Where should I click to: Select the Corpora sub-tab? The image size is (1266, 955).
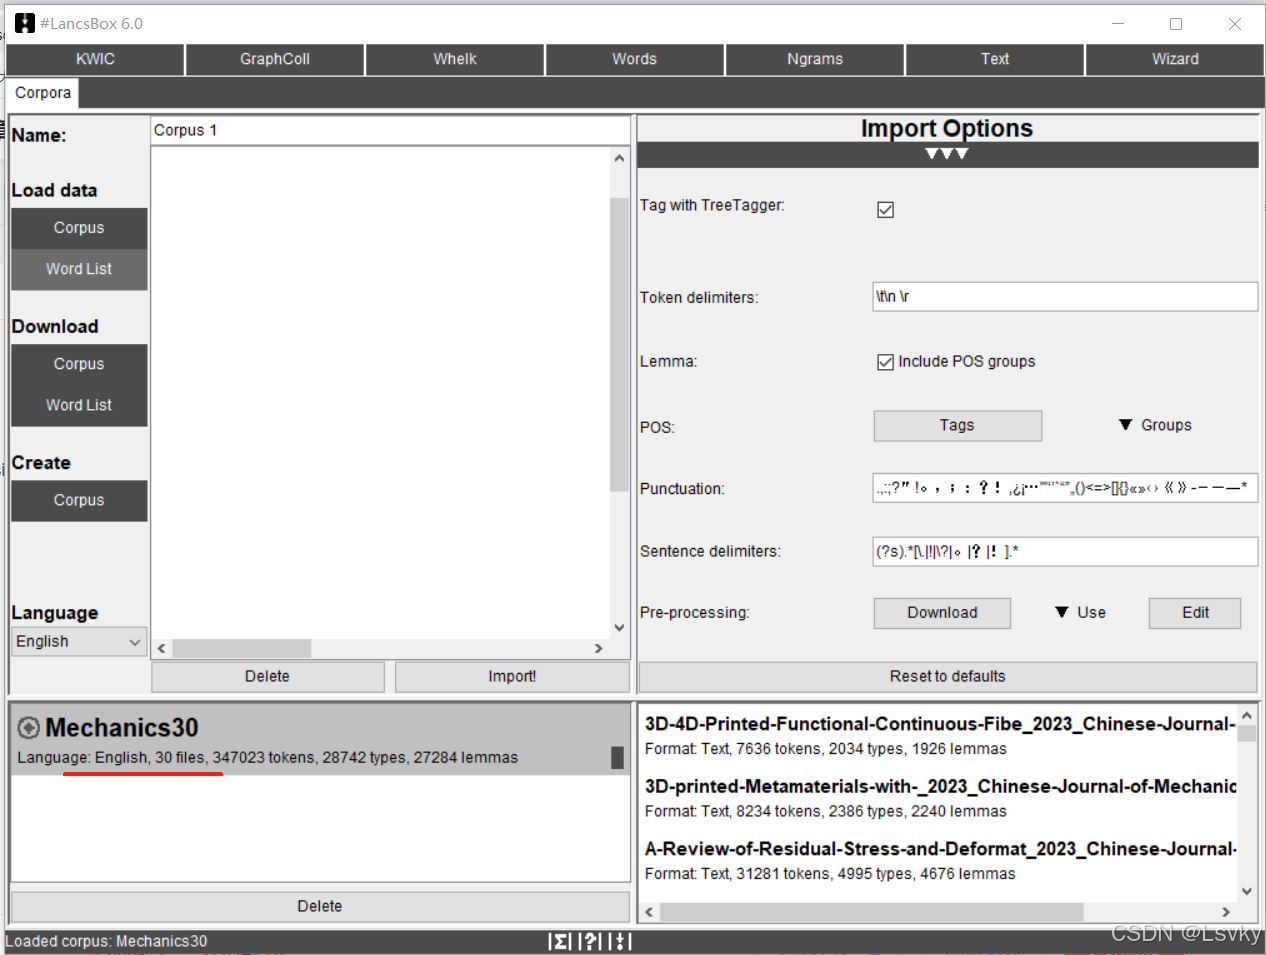coord(43,93)
